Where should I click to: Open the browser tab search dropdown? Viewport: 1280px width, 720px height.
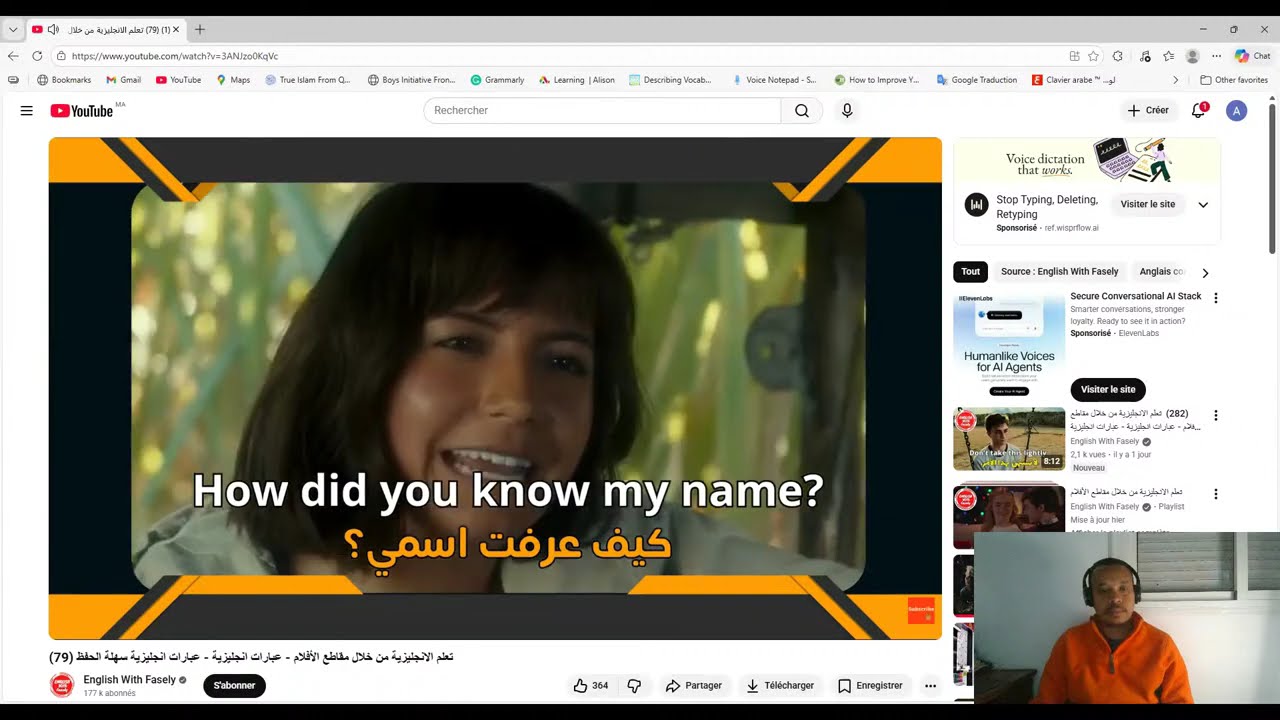click(13, 29)
